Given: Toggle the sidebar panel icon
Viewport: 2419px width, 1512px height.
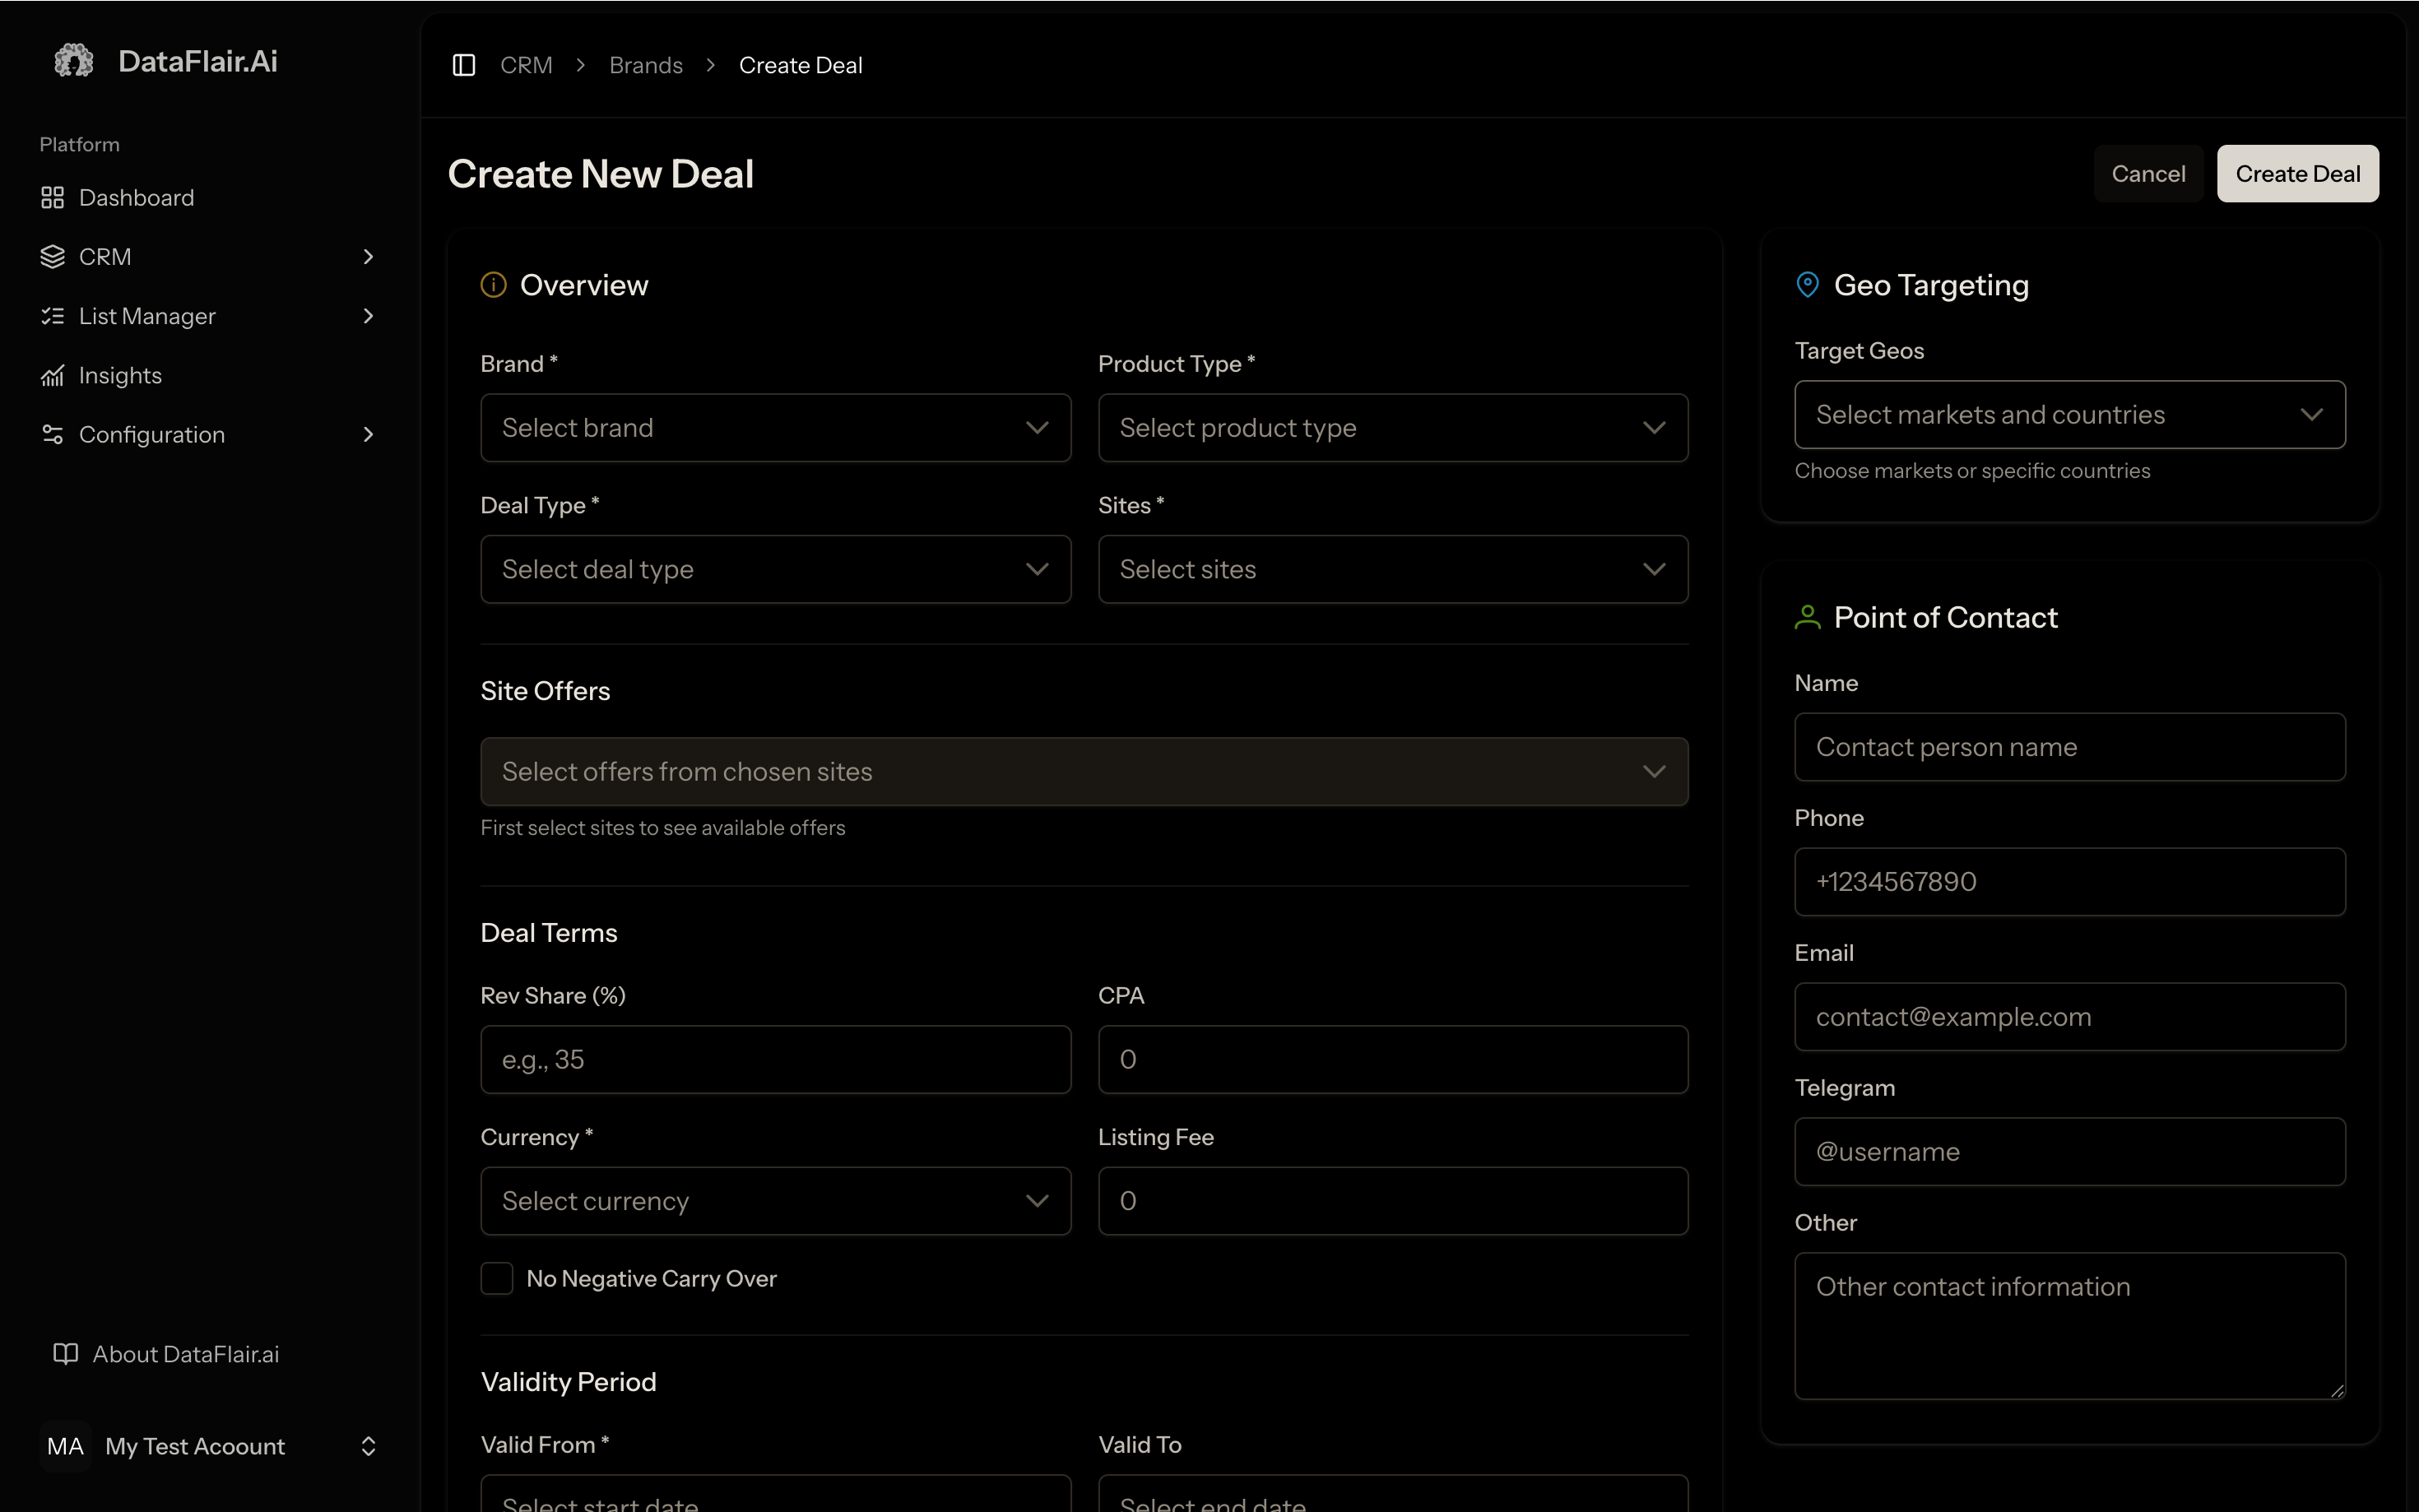Looking at the screenshot, I should (x=463, y=65).
